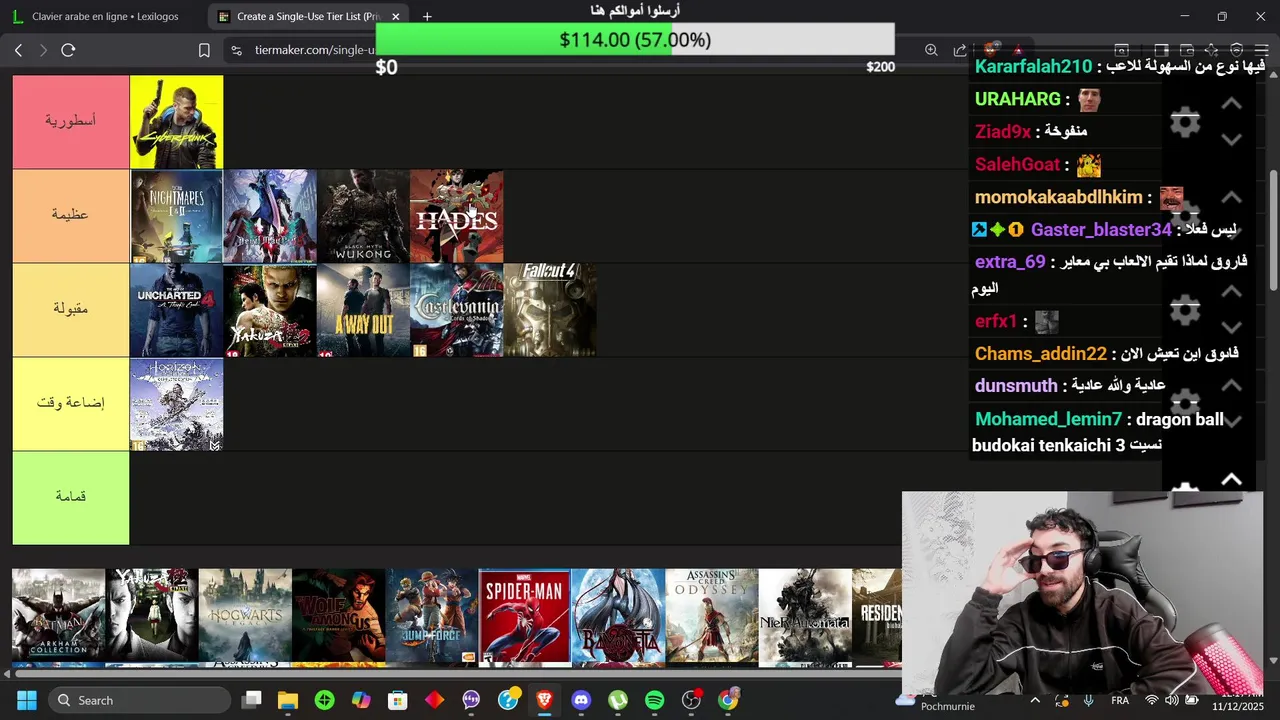The height and width of the screenshot is (720, 1280).
Task: Click the مقبولة tier label
Action: pos(71,309)
